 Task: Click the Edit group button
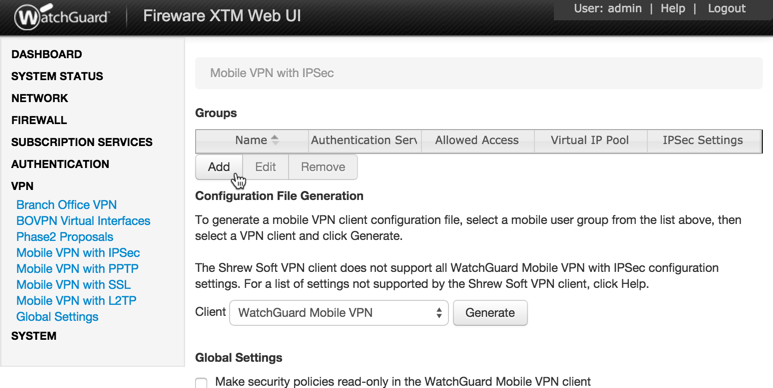tap(265, 167)
